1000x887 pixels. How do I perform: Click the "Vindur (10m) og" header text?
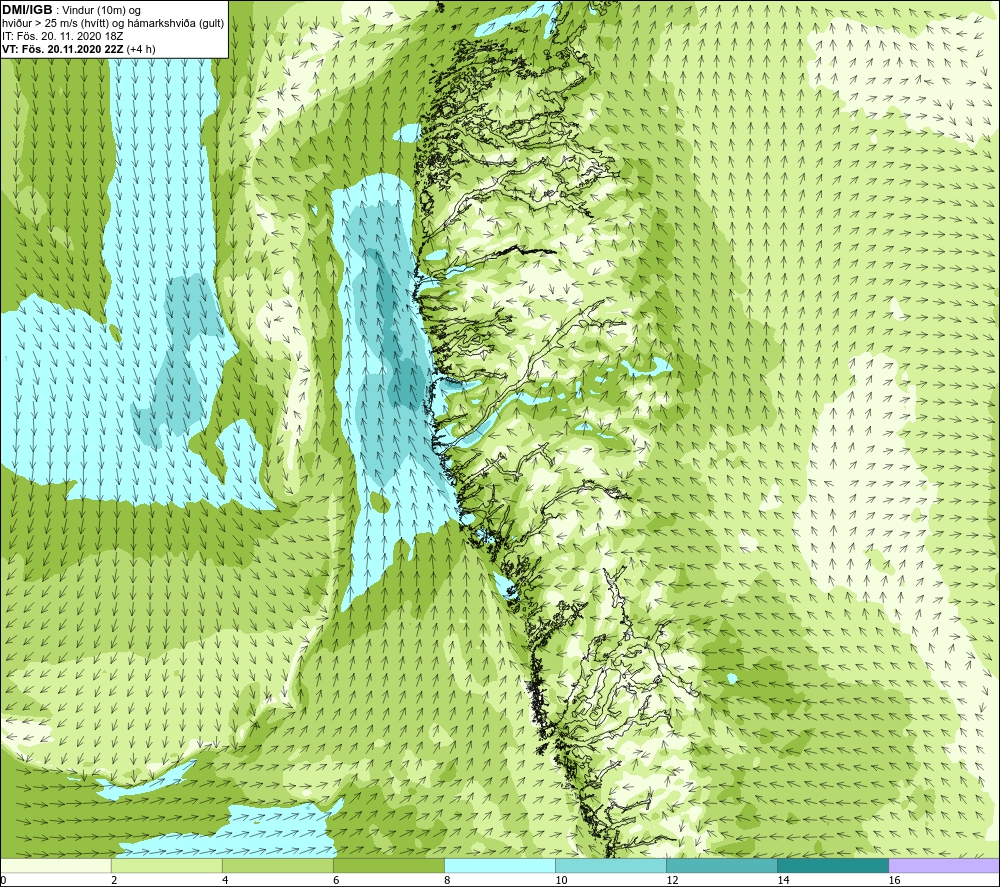tap(101, 11)
